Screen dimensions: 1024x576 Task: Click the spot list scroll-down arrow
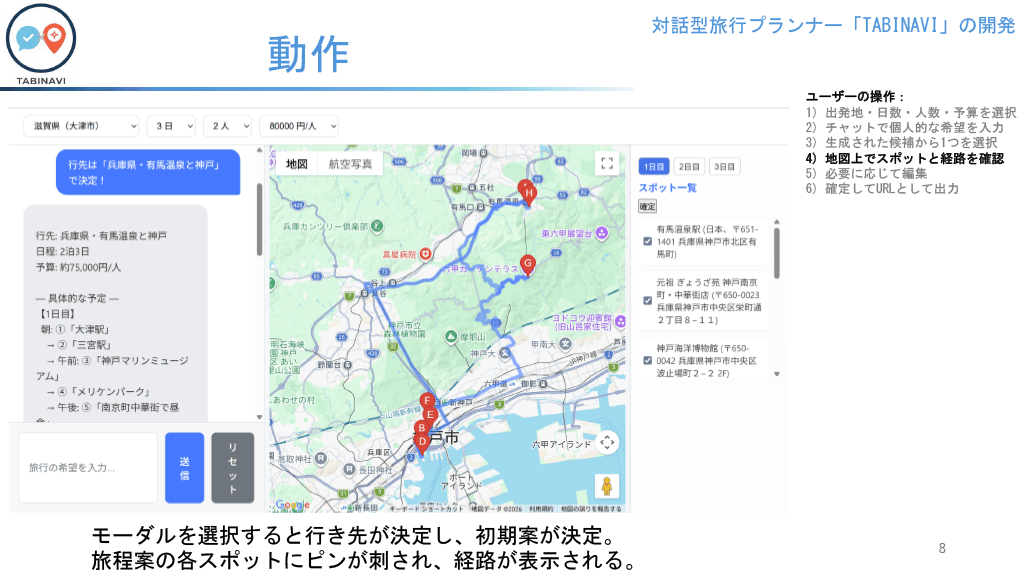776,374
